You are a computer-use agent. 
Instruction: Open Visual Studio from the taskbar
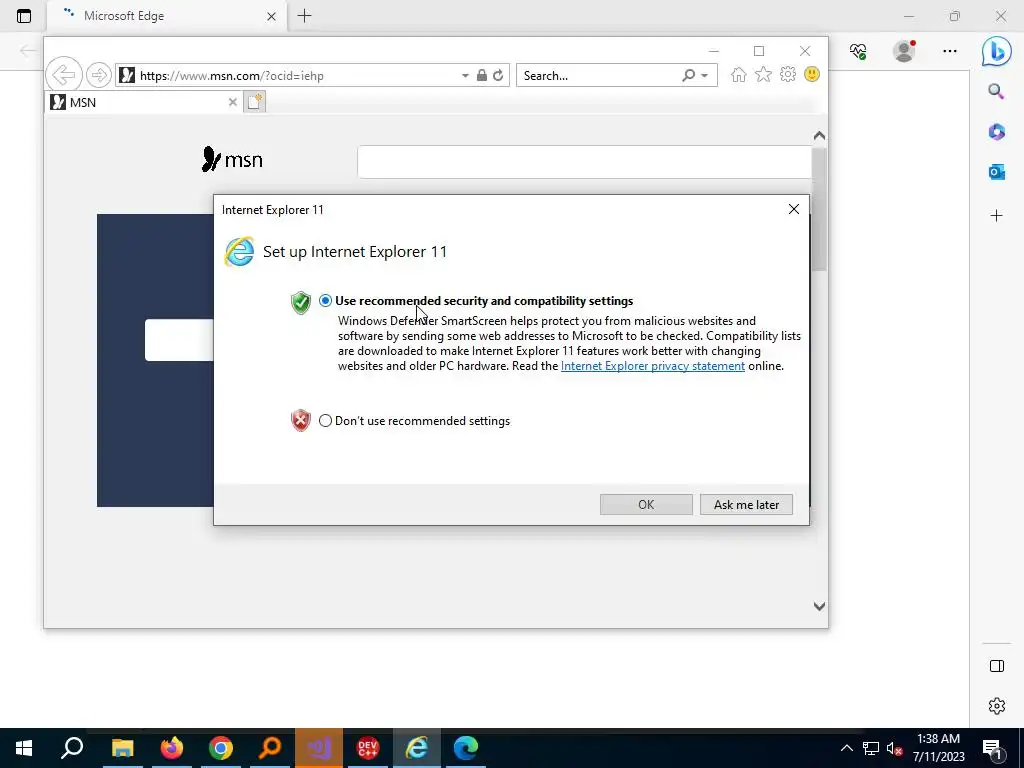[319, 748]
